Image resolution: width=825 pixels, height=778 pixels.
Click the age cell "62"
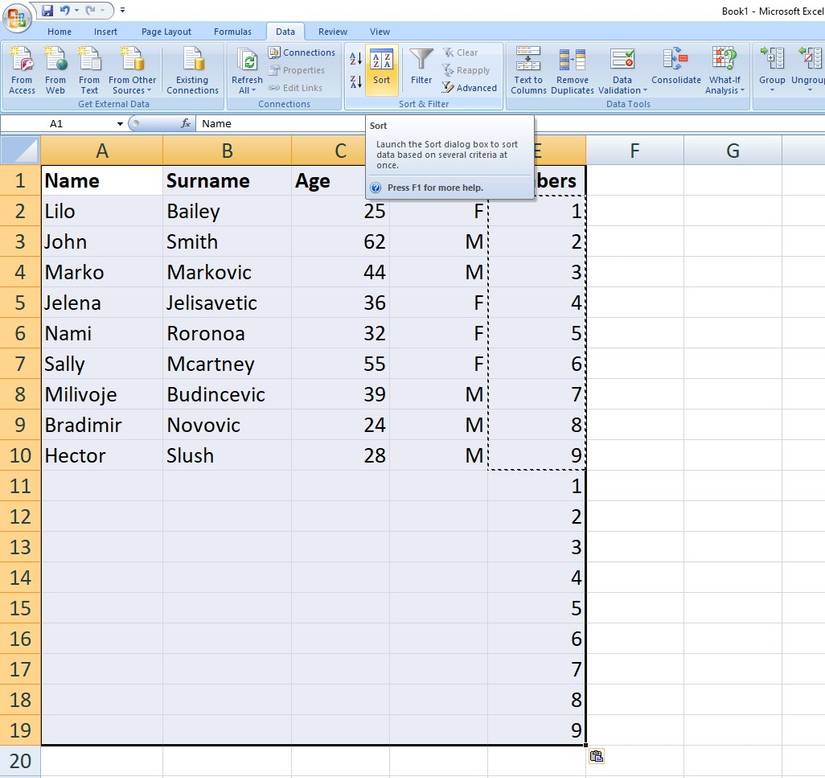(x=340, y=242)
